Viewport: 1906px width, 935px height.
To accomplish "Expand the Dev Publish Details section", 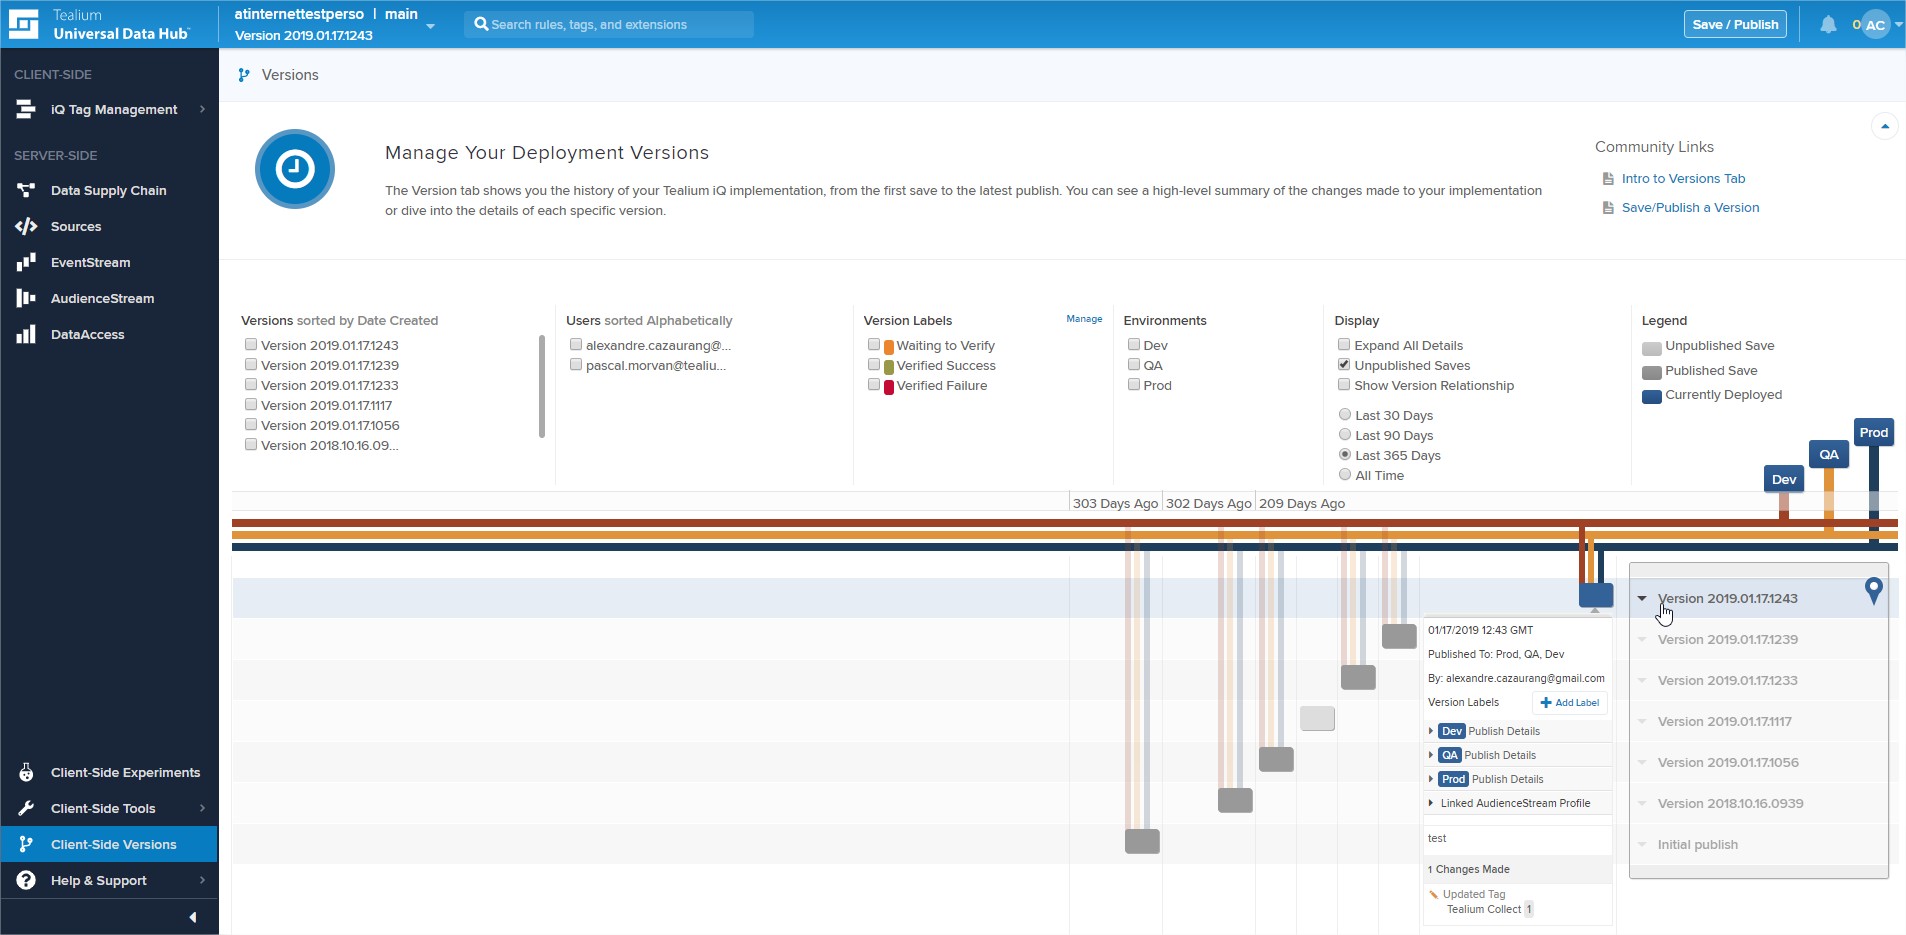I will 1431,731.
